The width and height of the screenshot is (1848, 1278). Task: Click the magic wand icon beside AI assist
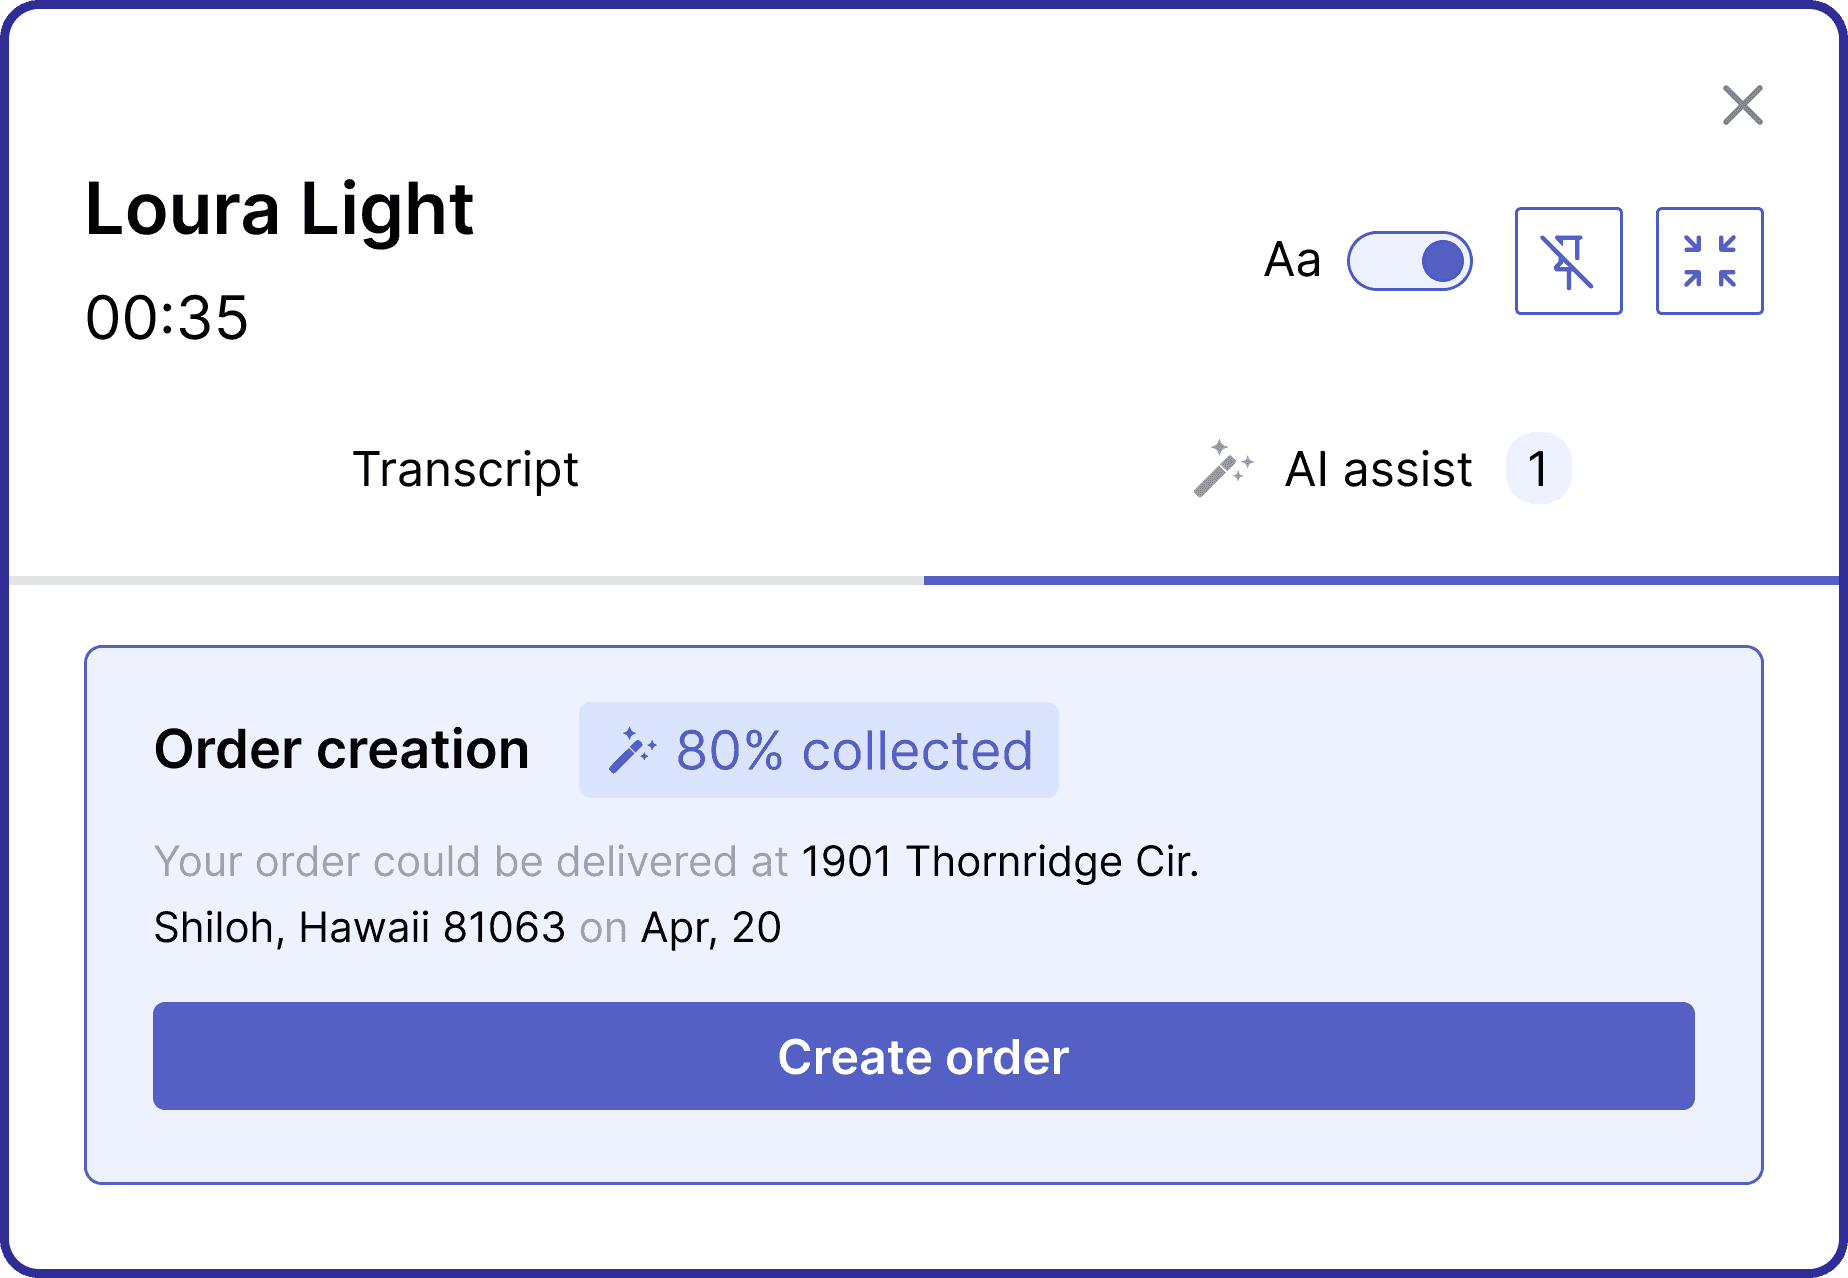[1223, 468]
